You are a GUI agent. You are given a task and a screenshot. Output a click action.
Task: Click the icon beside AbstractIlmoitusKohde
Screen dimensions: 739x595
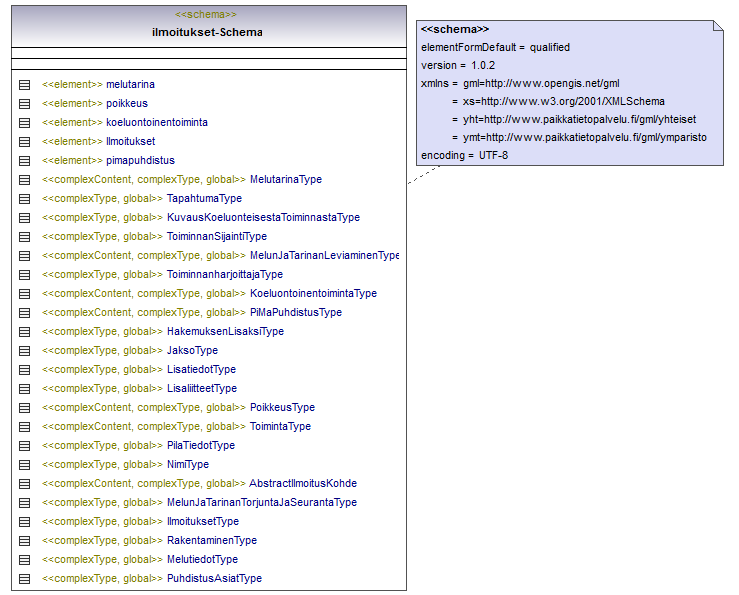(25, 484)
